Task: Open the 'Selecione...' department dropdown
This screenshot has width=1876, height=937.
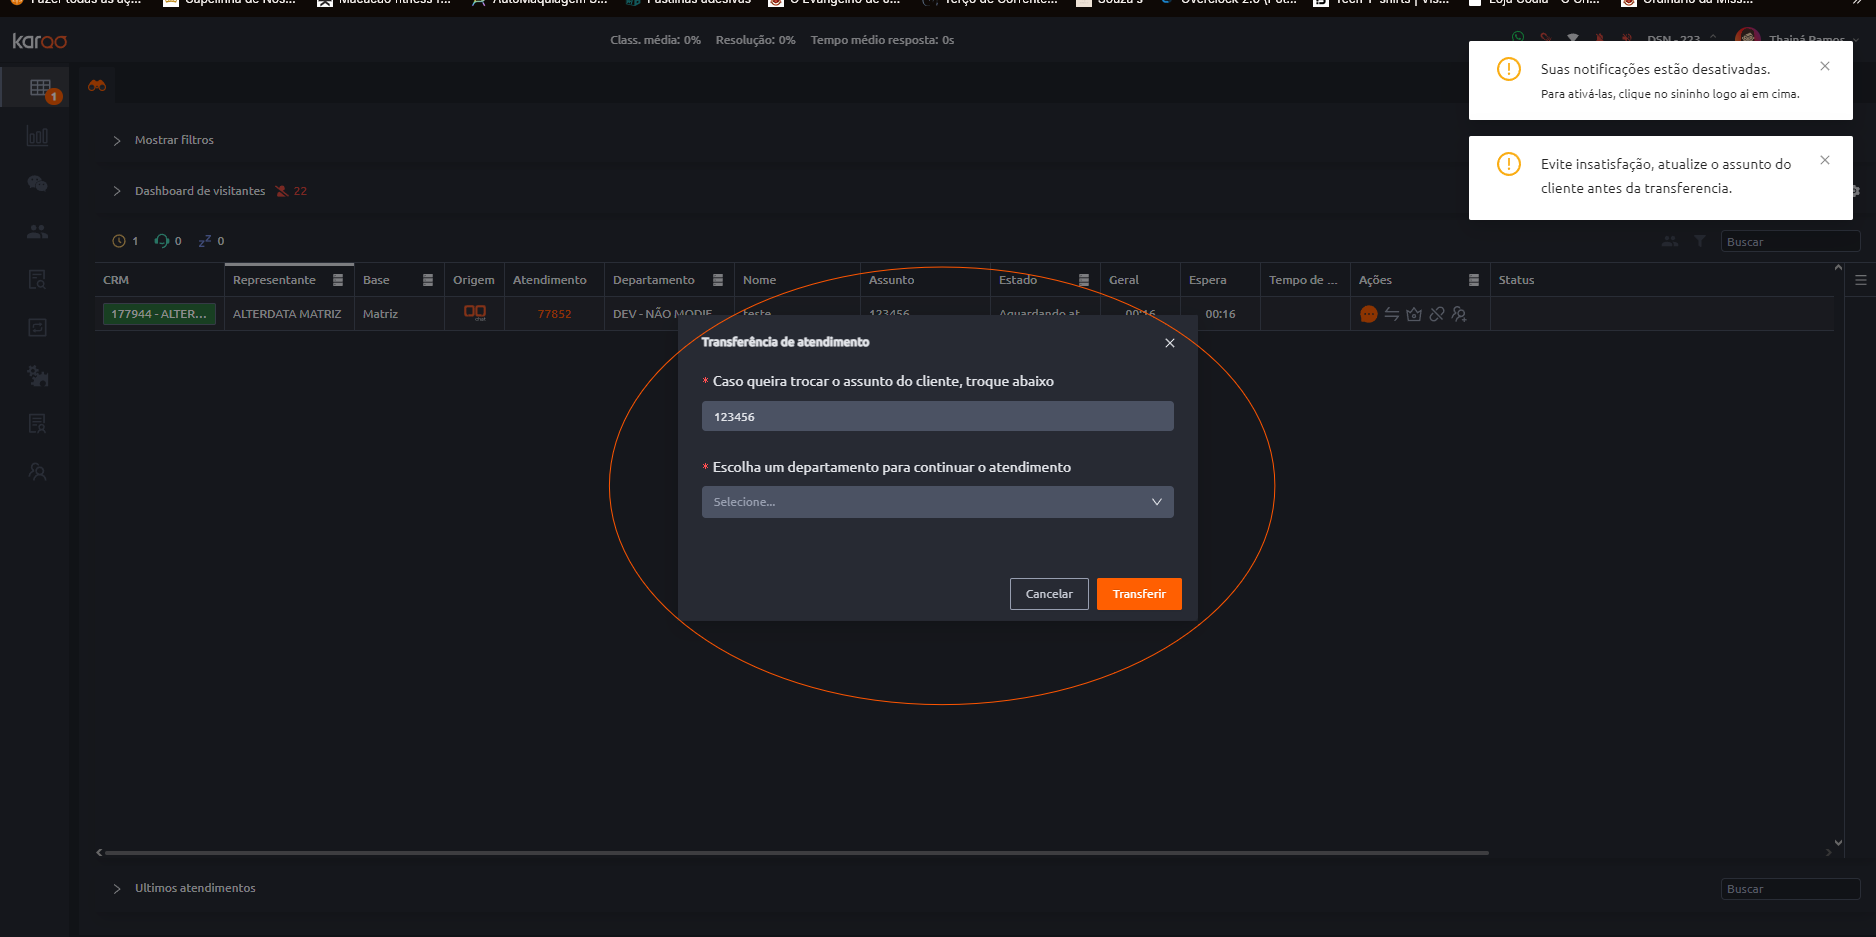Action: click(x=937, y=502)
